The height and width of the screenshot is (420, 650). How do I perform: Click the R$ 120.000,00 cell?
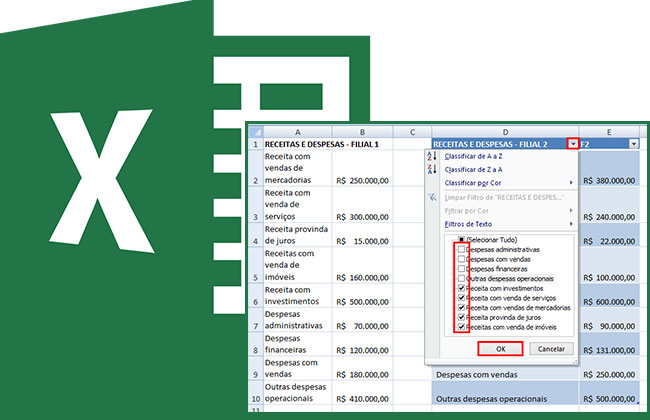point(362,344)
